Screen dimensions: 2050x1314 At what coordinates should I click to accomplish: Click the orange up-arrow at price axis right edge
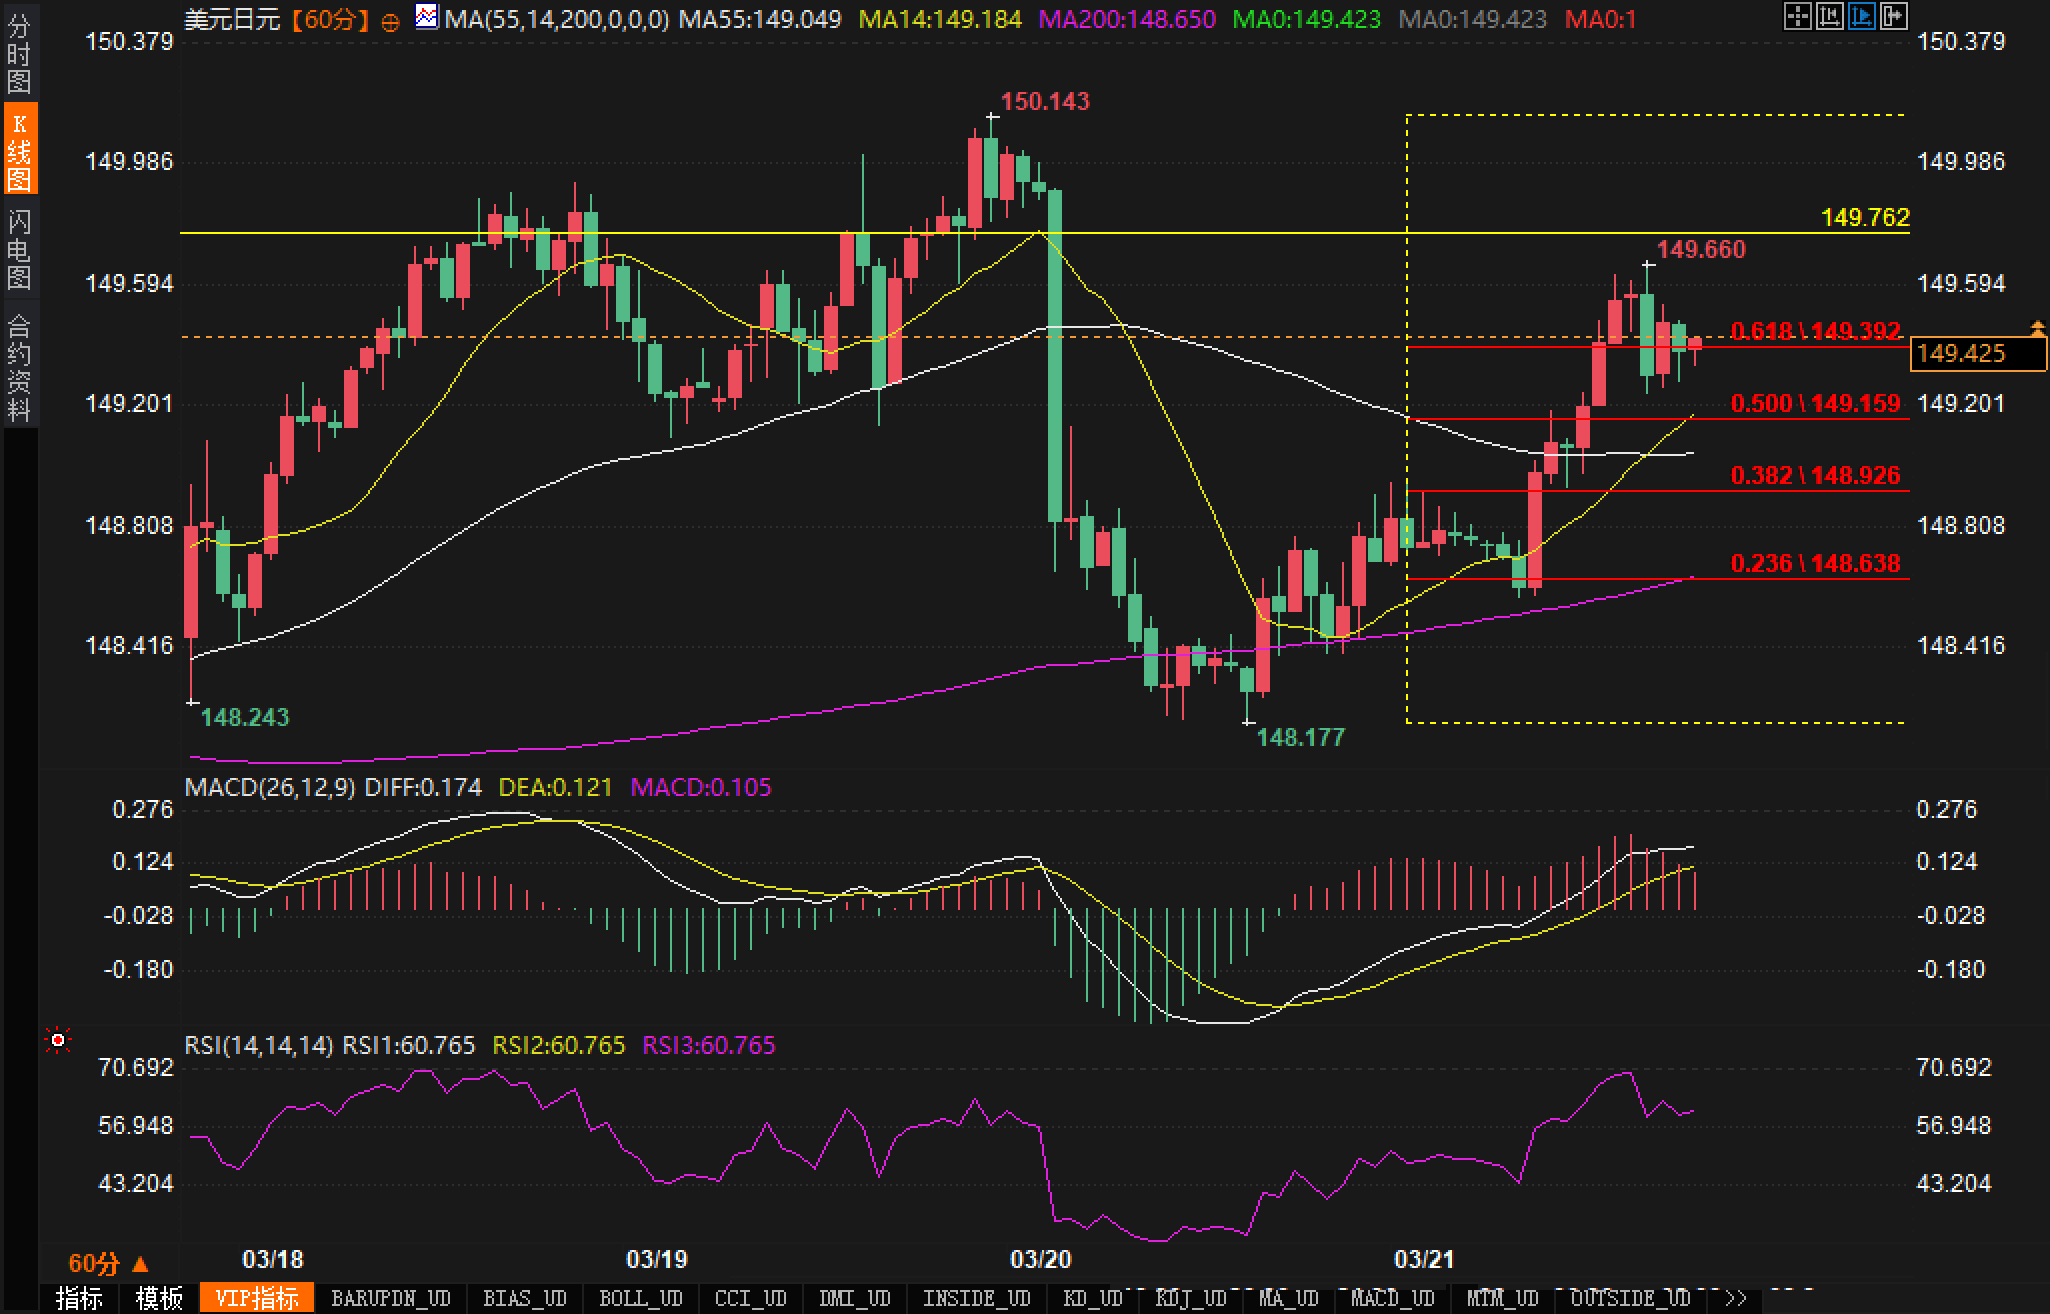tap(2037, 327)
